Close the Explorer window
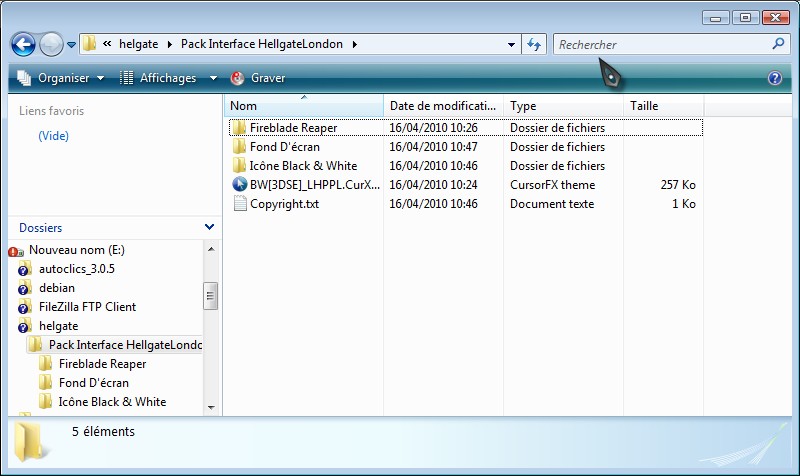The height and width of the screenshot is (476, 800). [776, 18]
